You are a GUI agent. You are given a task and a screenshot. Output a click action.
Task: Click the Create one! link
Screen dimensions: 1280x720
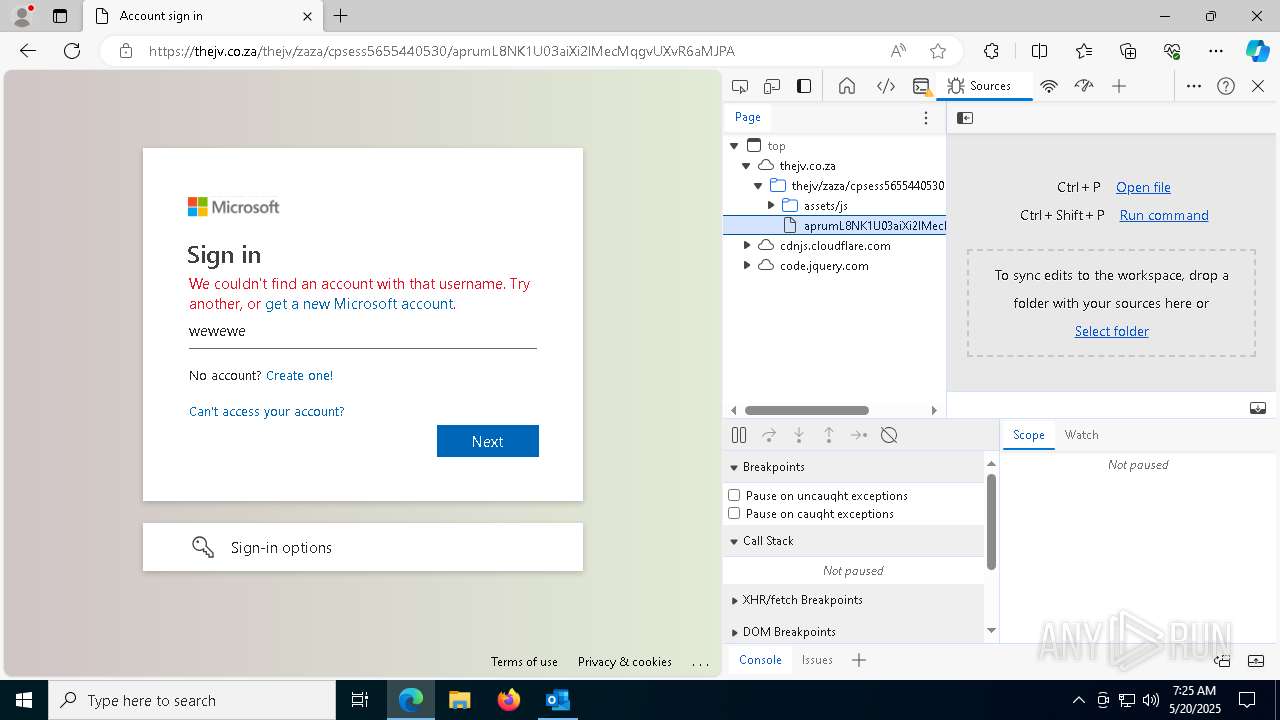[x=299, y=376]
